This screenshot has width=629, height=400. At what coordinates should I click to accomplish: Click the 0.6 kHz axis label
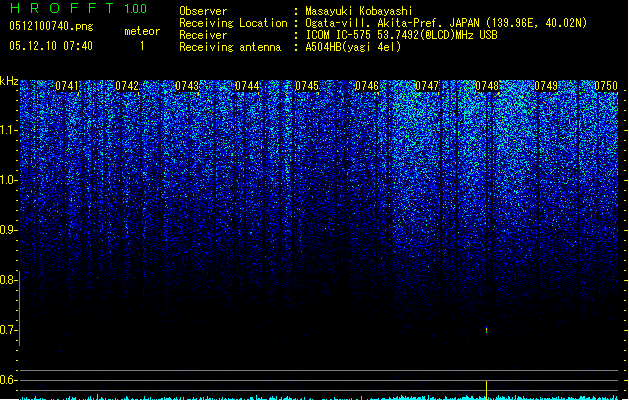coord(8,380)
